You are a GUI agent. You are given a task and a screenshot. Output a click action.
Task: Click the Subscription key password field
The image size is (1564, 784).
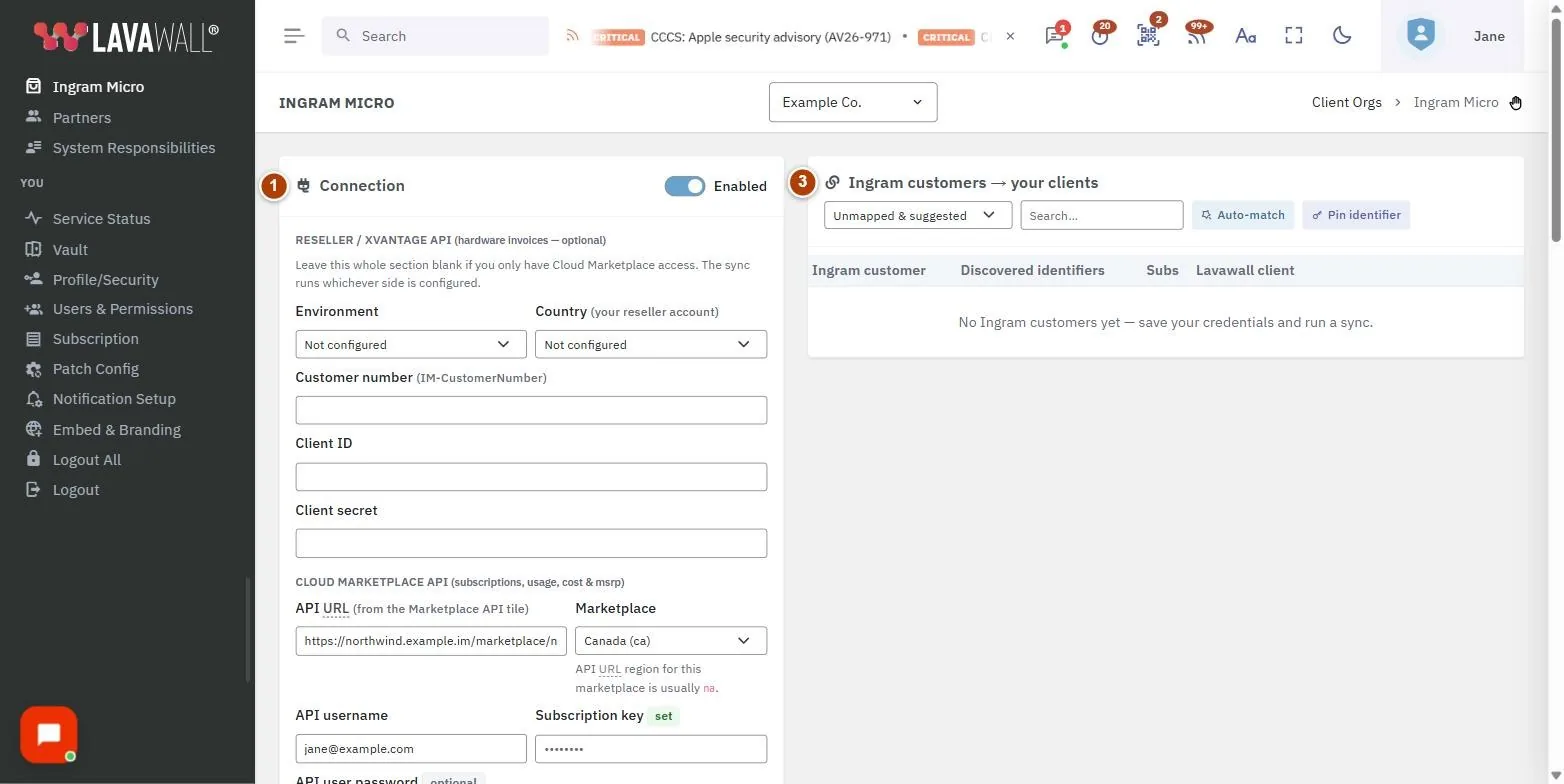651,748
